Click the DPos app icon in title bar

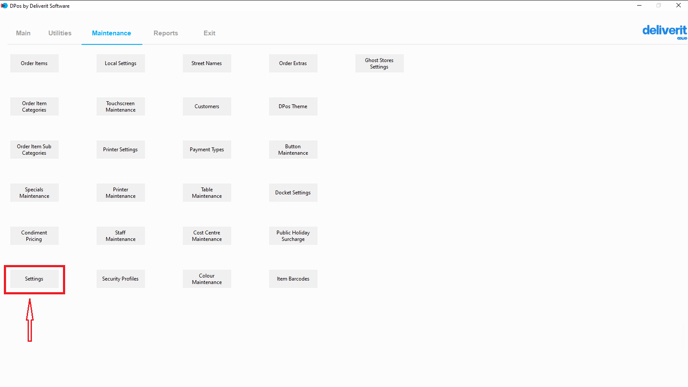coord(4,6)
